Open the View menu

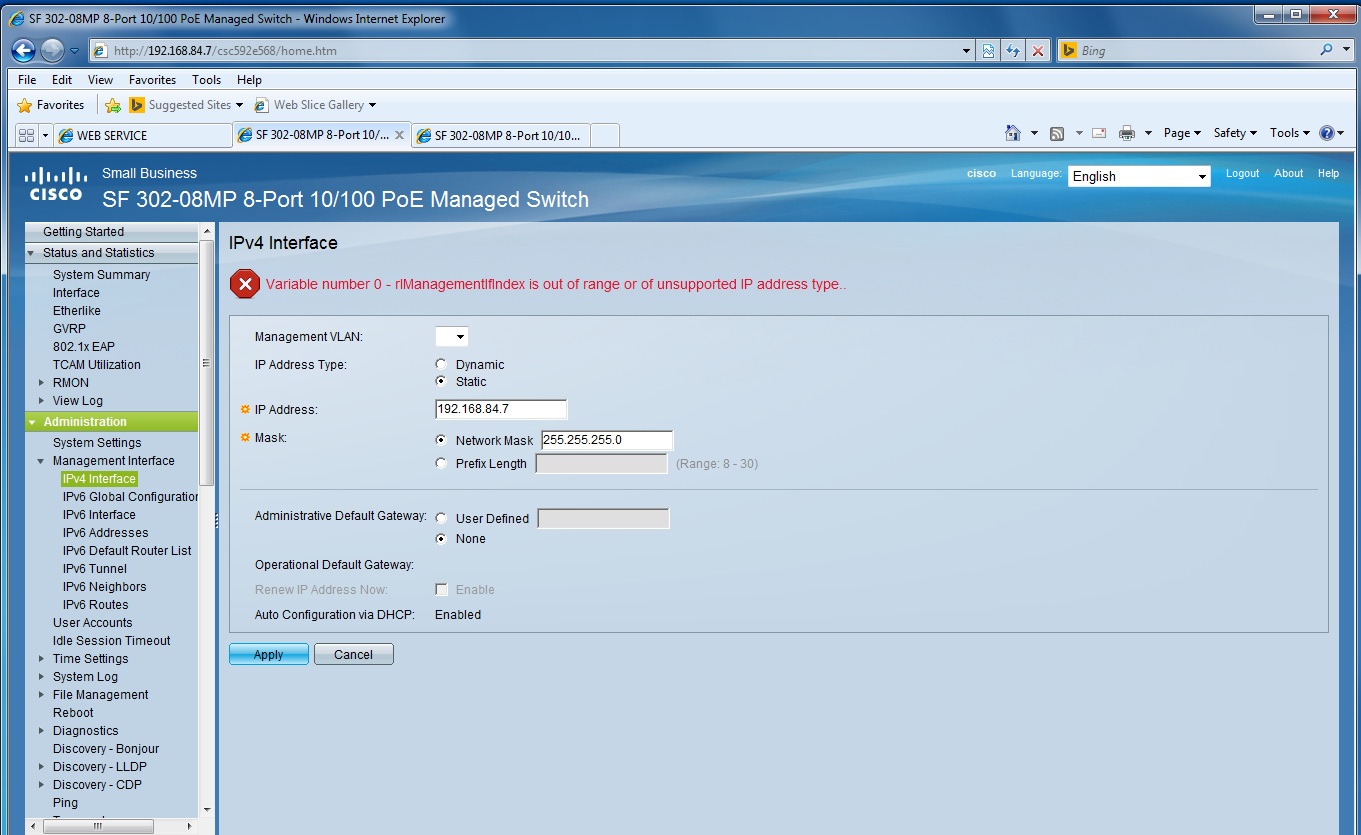point(100,80)
